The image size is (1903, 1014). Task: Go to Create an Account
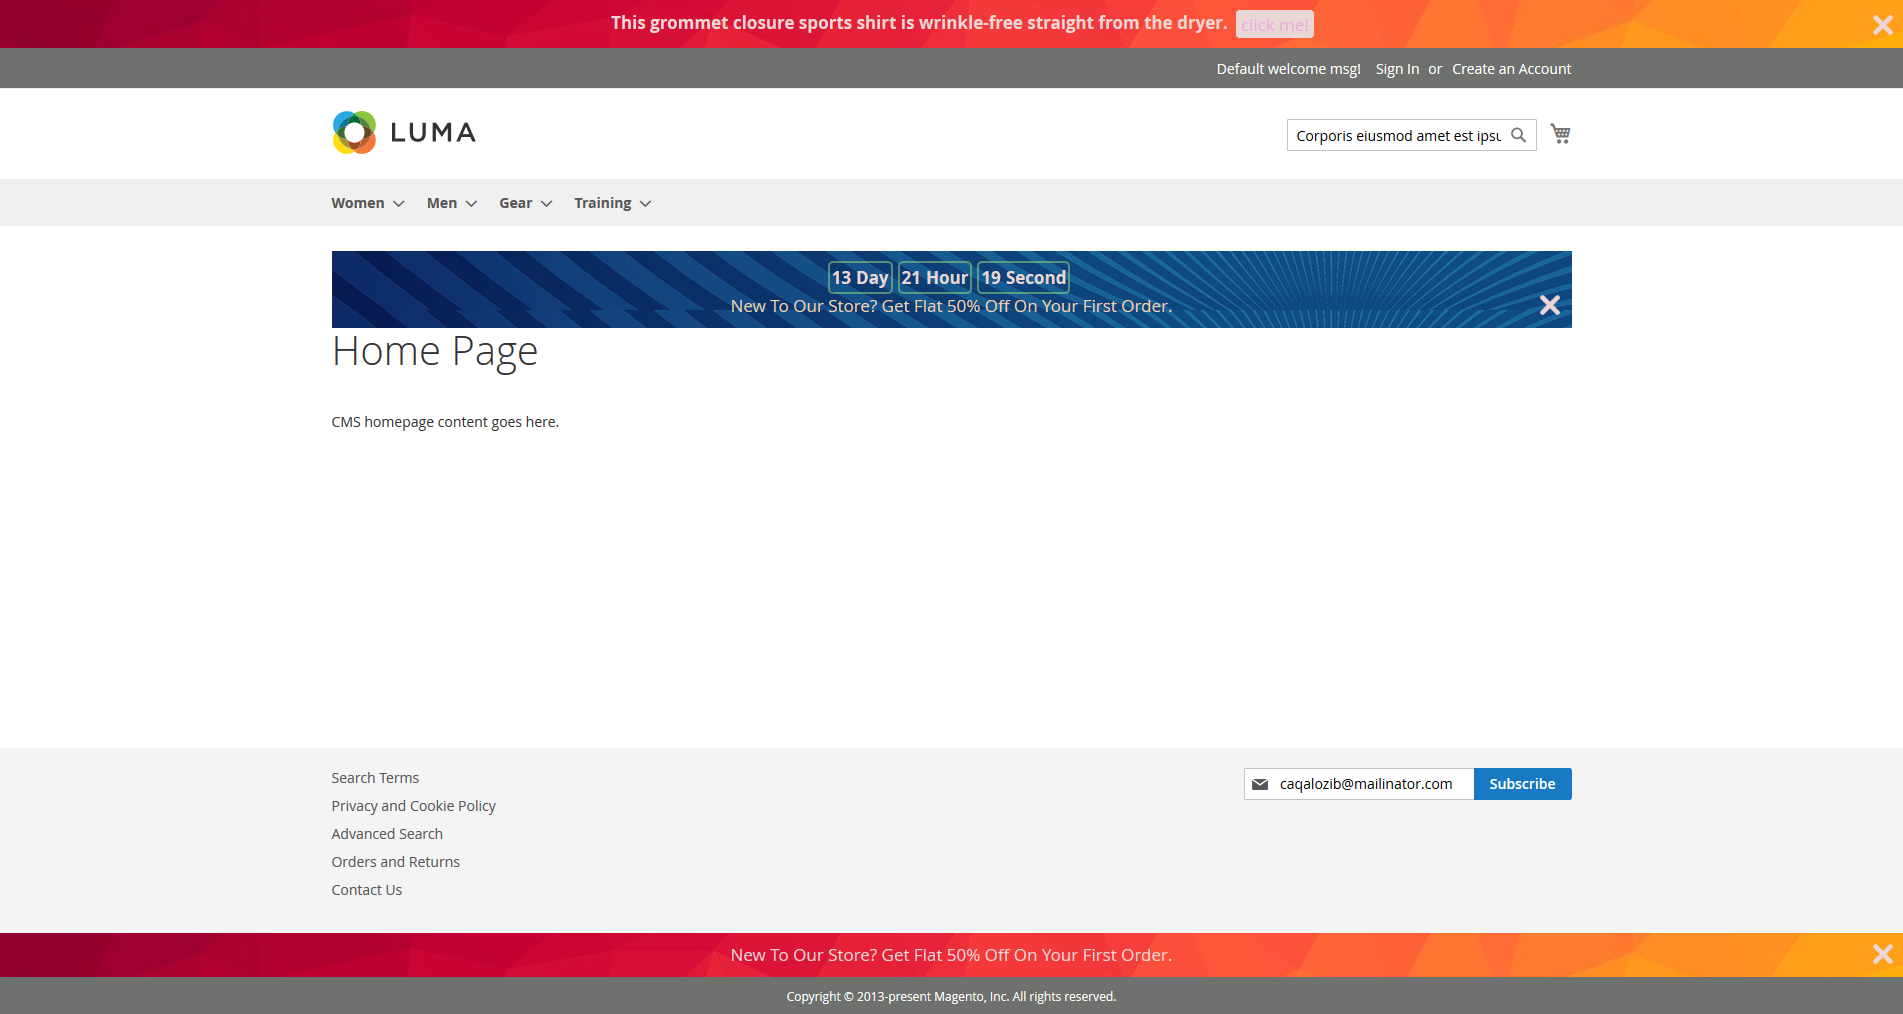click(x=1511, y=69)
